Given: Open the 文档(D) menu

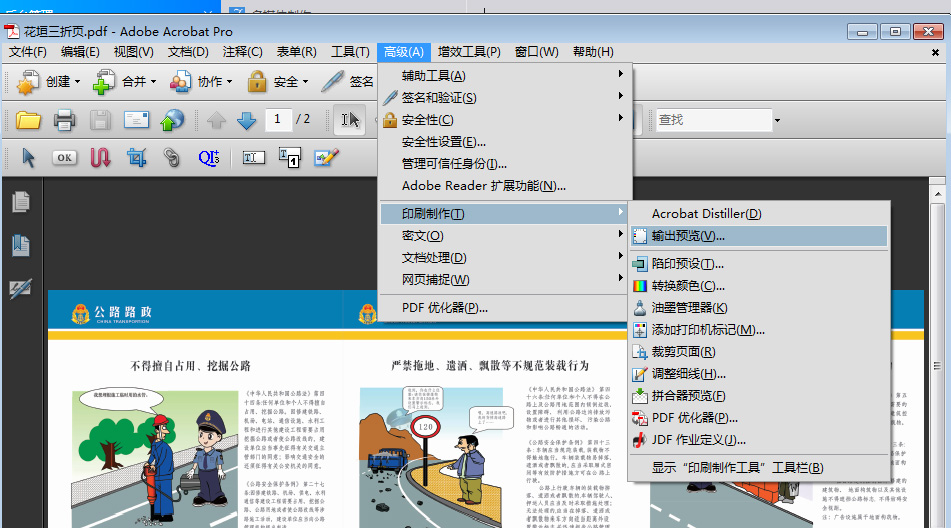Looking at the screenshot, I should pyautogui.click(x=188, y=52).
